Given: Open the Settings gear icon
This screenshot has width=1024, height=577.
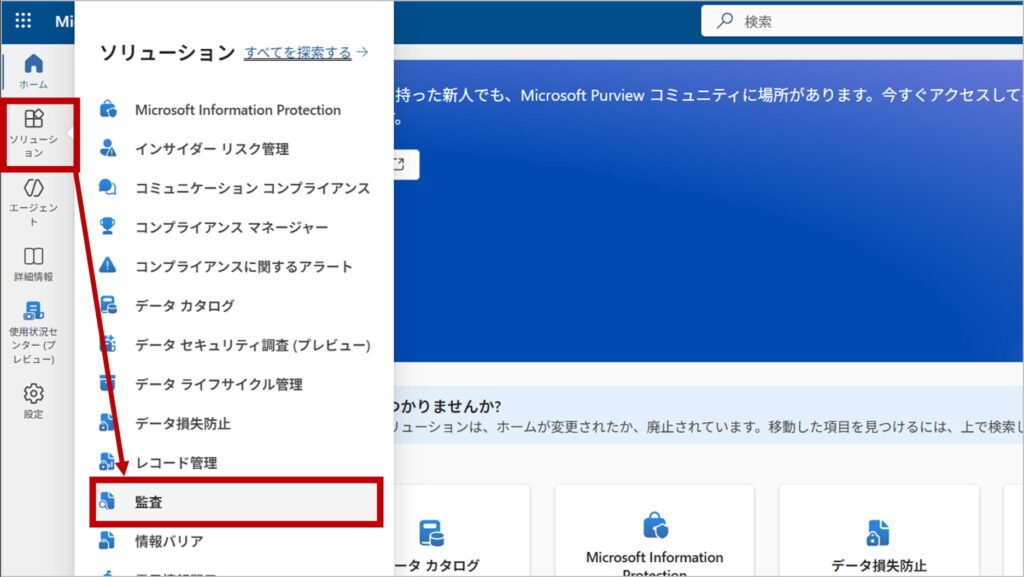Looking at the screenshot, I should click(33, 400).
